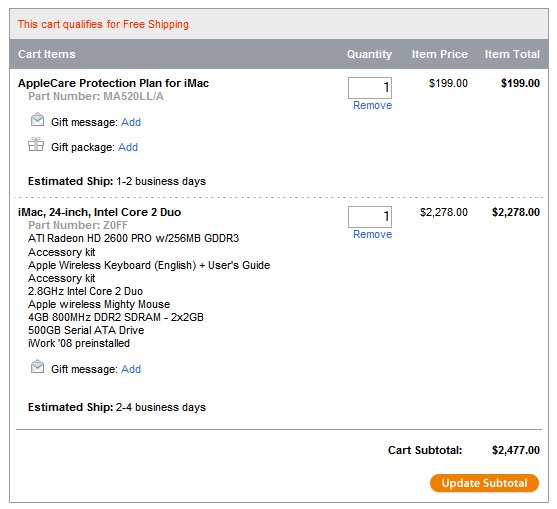Select the AppleCare Protection Plan for iMac title
Viewport: 557px width, 509px height.
[x=113, y=83]
